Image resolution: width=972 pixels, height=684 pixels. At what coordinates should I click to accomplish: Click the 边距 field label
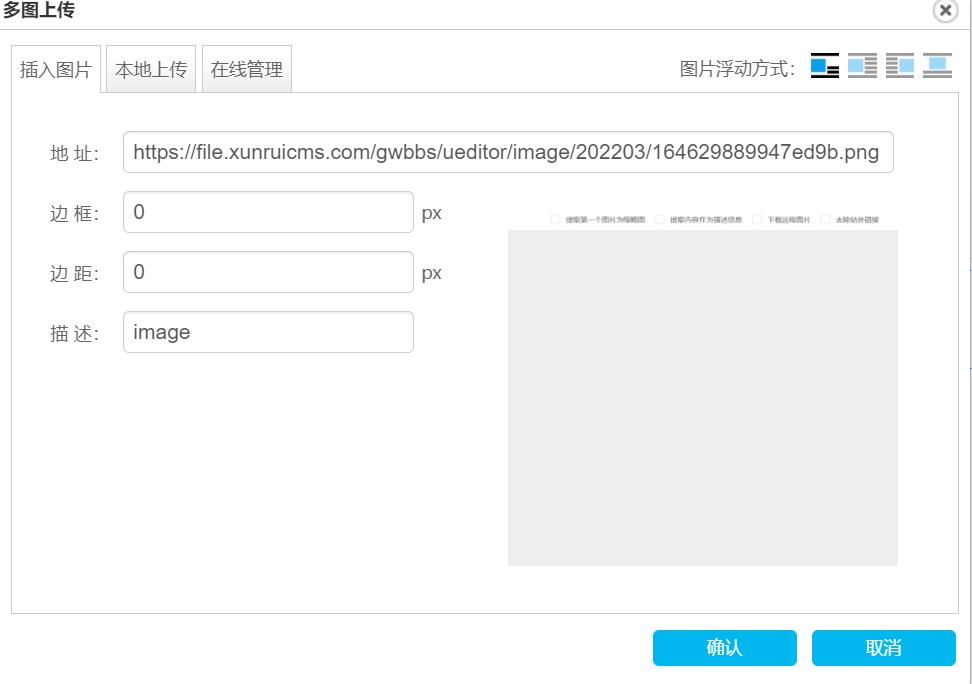point(74,273)
